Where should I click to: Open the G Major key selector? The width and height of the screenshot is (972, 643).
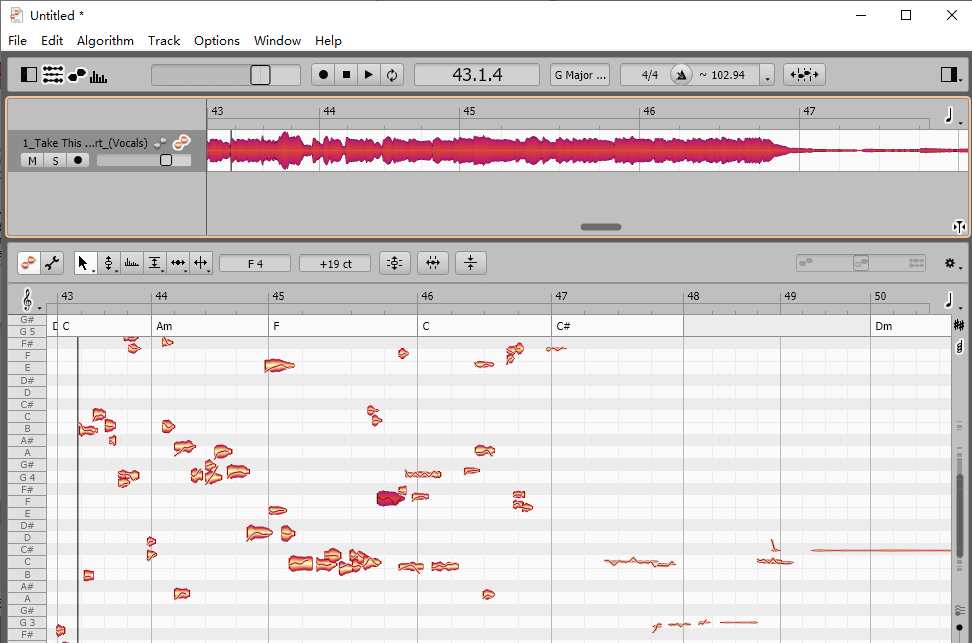(x=579, y=75)
